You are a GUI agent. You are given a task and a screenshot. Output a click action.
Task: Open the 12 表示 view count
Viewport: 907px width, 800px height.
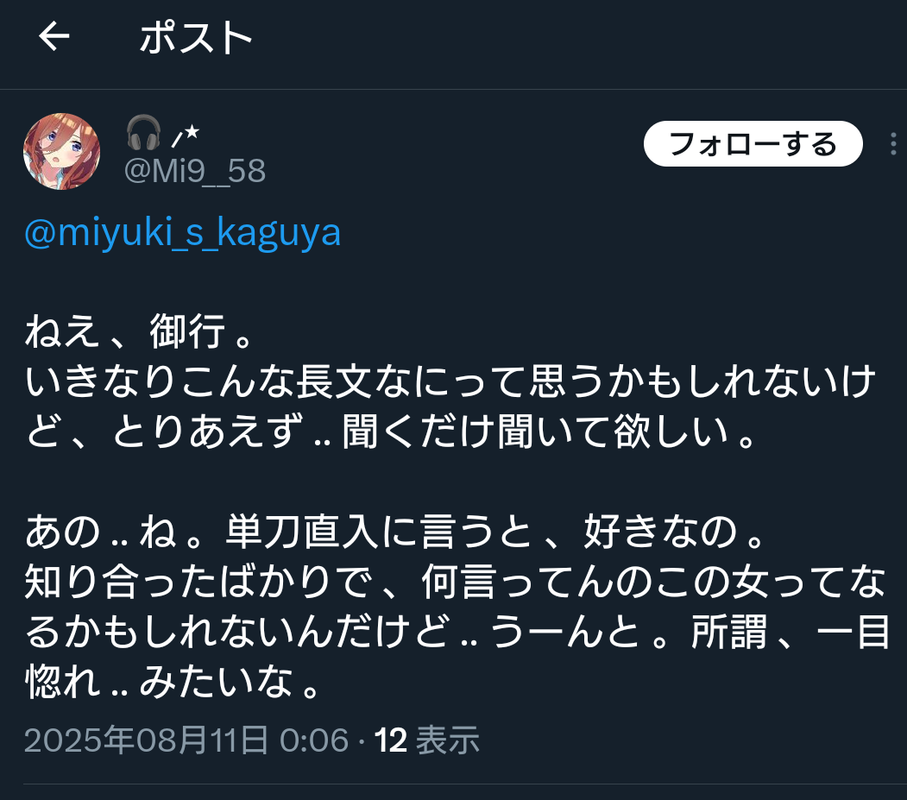pyautogui.click(x=427, y=740)
